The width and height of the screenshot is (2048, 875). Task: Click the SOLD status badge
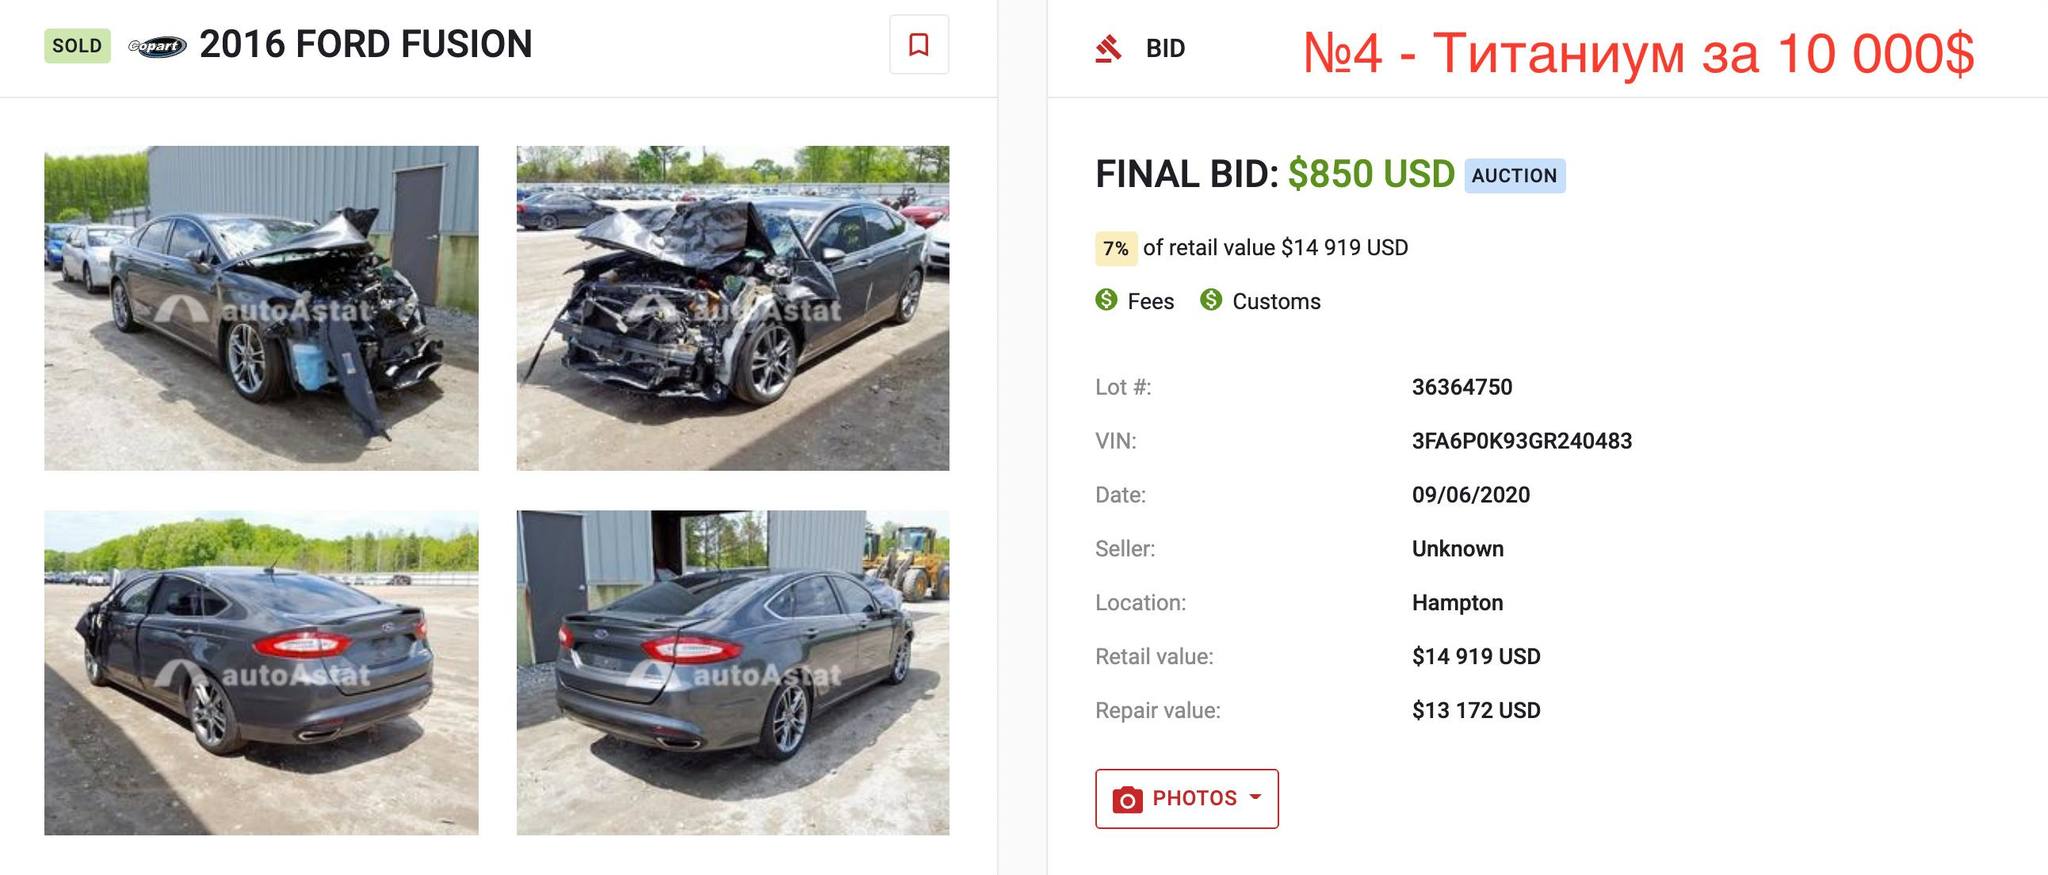click(x=77, y=46)
